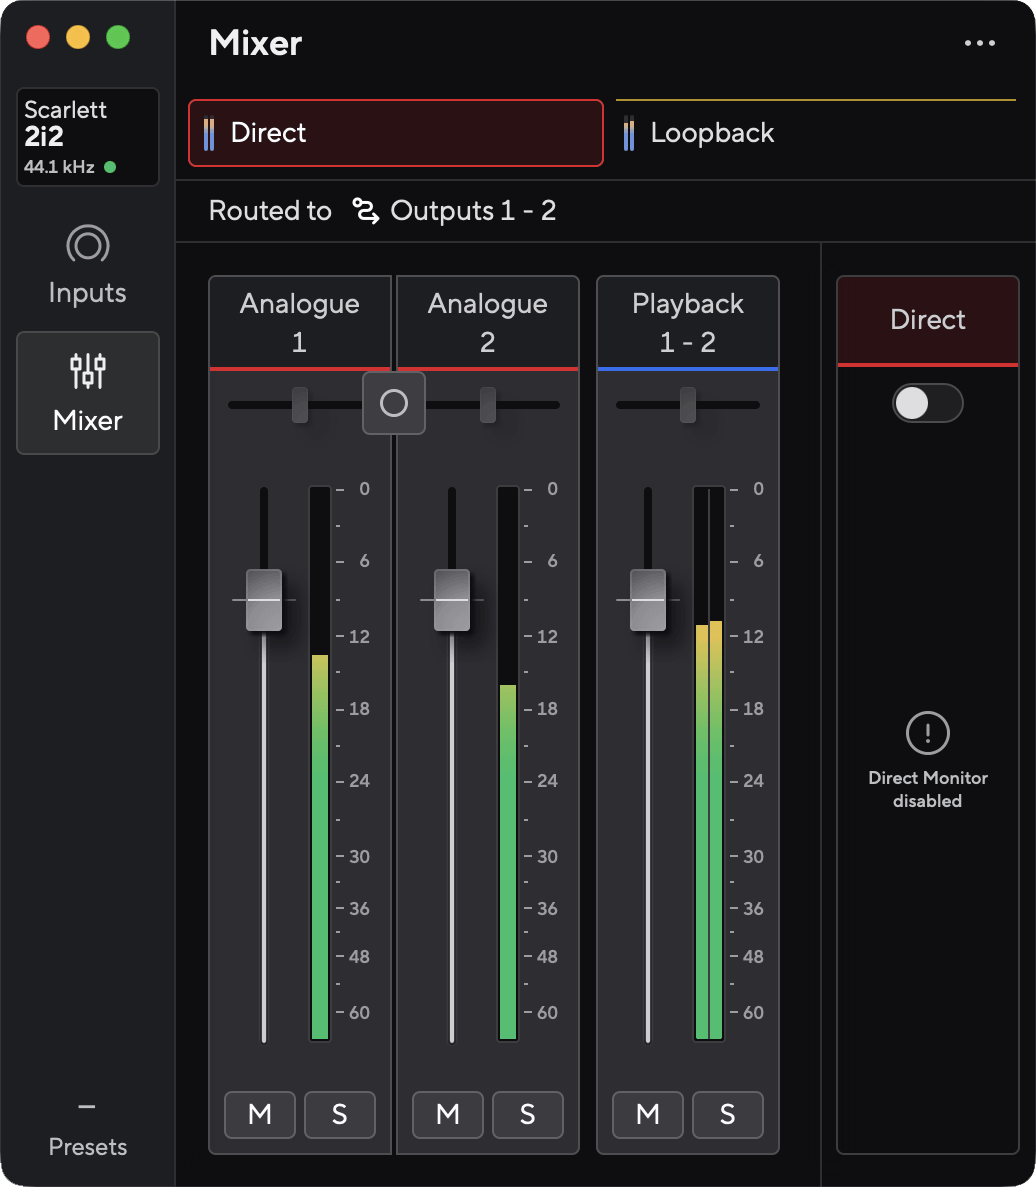Maximize the window with the green button
This screenshot has height=1187, width=1036.
[x=118, y=37]
